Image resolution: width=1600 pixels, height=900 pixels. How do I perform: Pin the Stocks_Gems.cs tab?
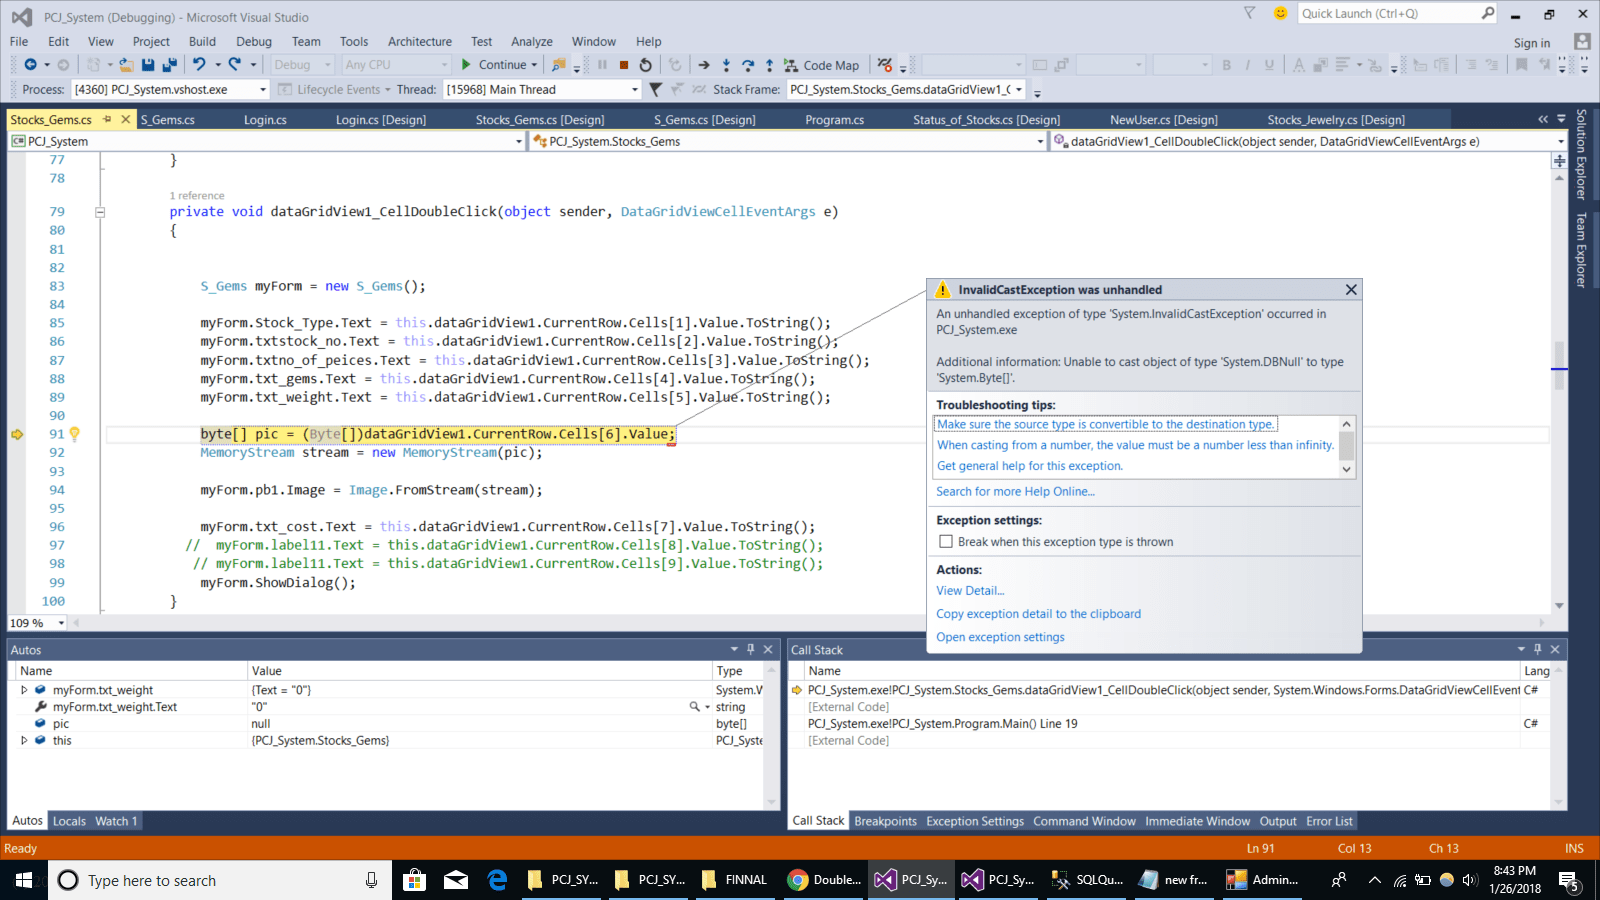coord(107,119)
